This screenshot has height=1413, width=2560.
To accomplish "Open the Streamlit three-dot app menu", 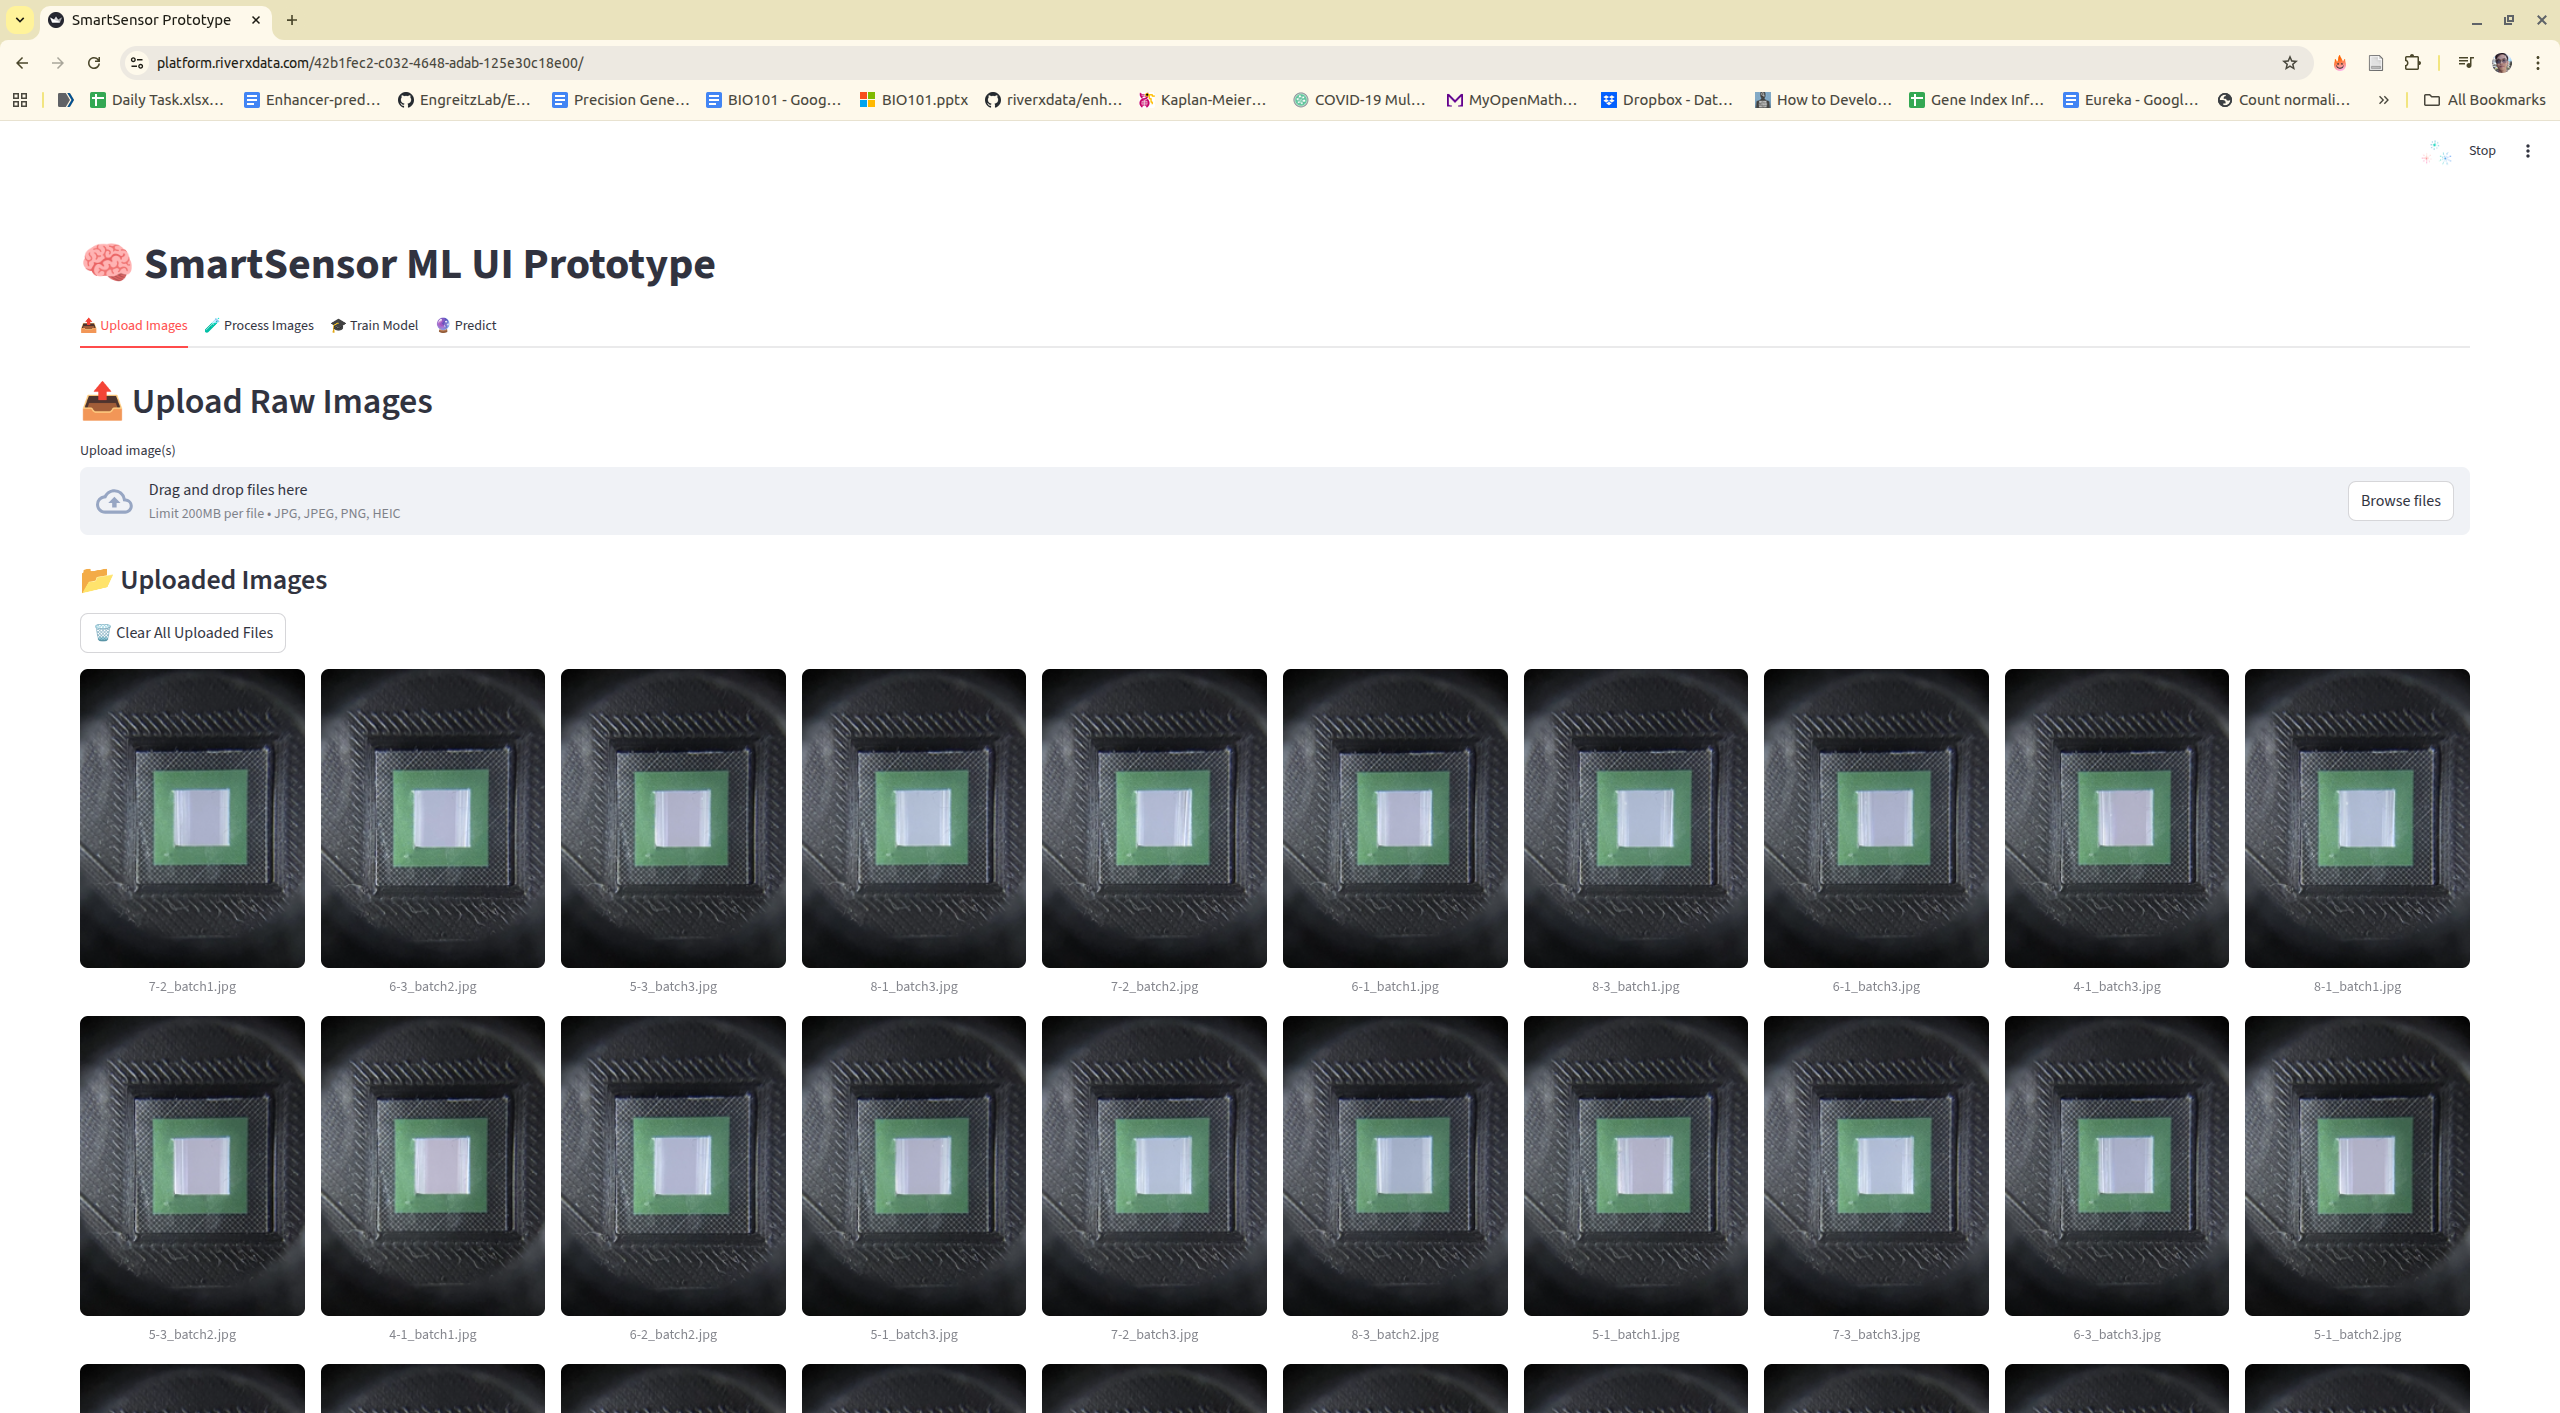I will click(2527, 151).
